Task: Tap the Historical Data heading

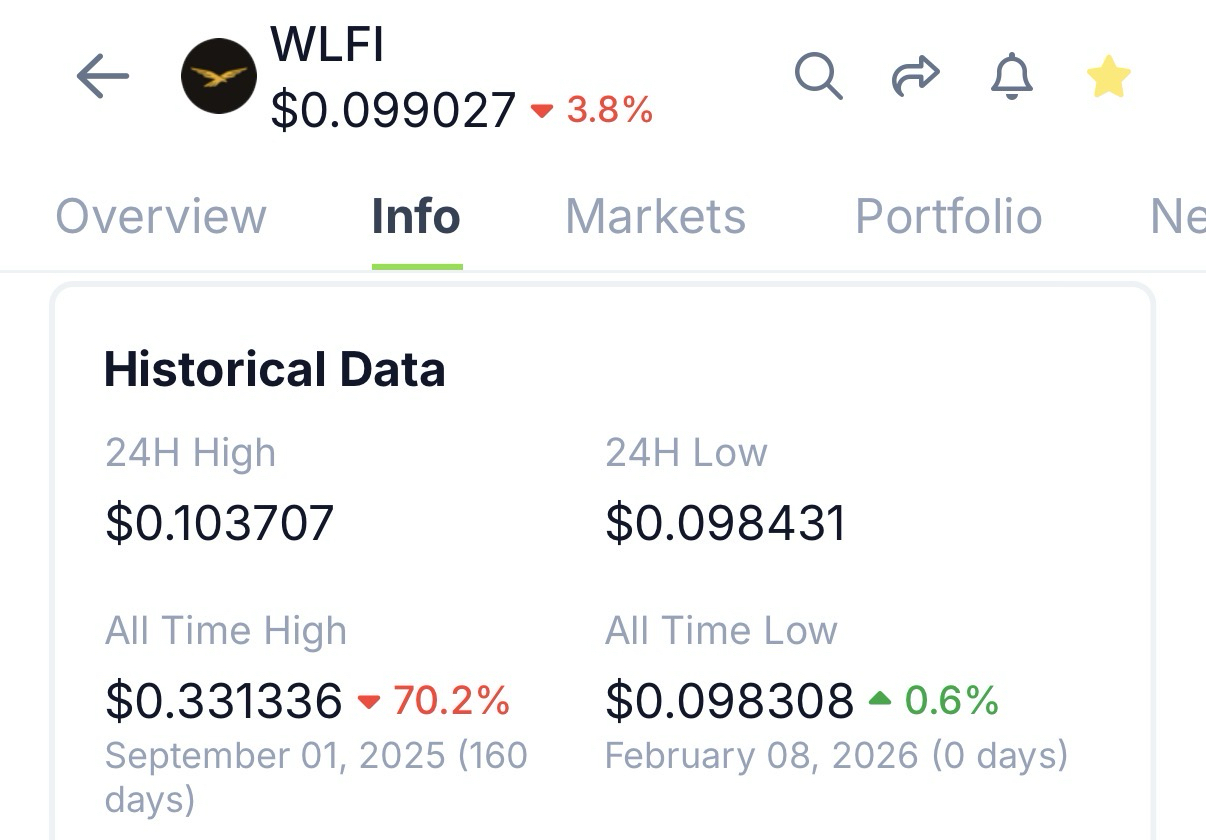Action: [x=275, y=370]
